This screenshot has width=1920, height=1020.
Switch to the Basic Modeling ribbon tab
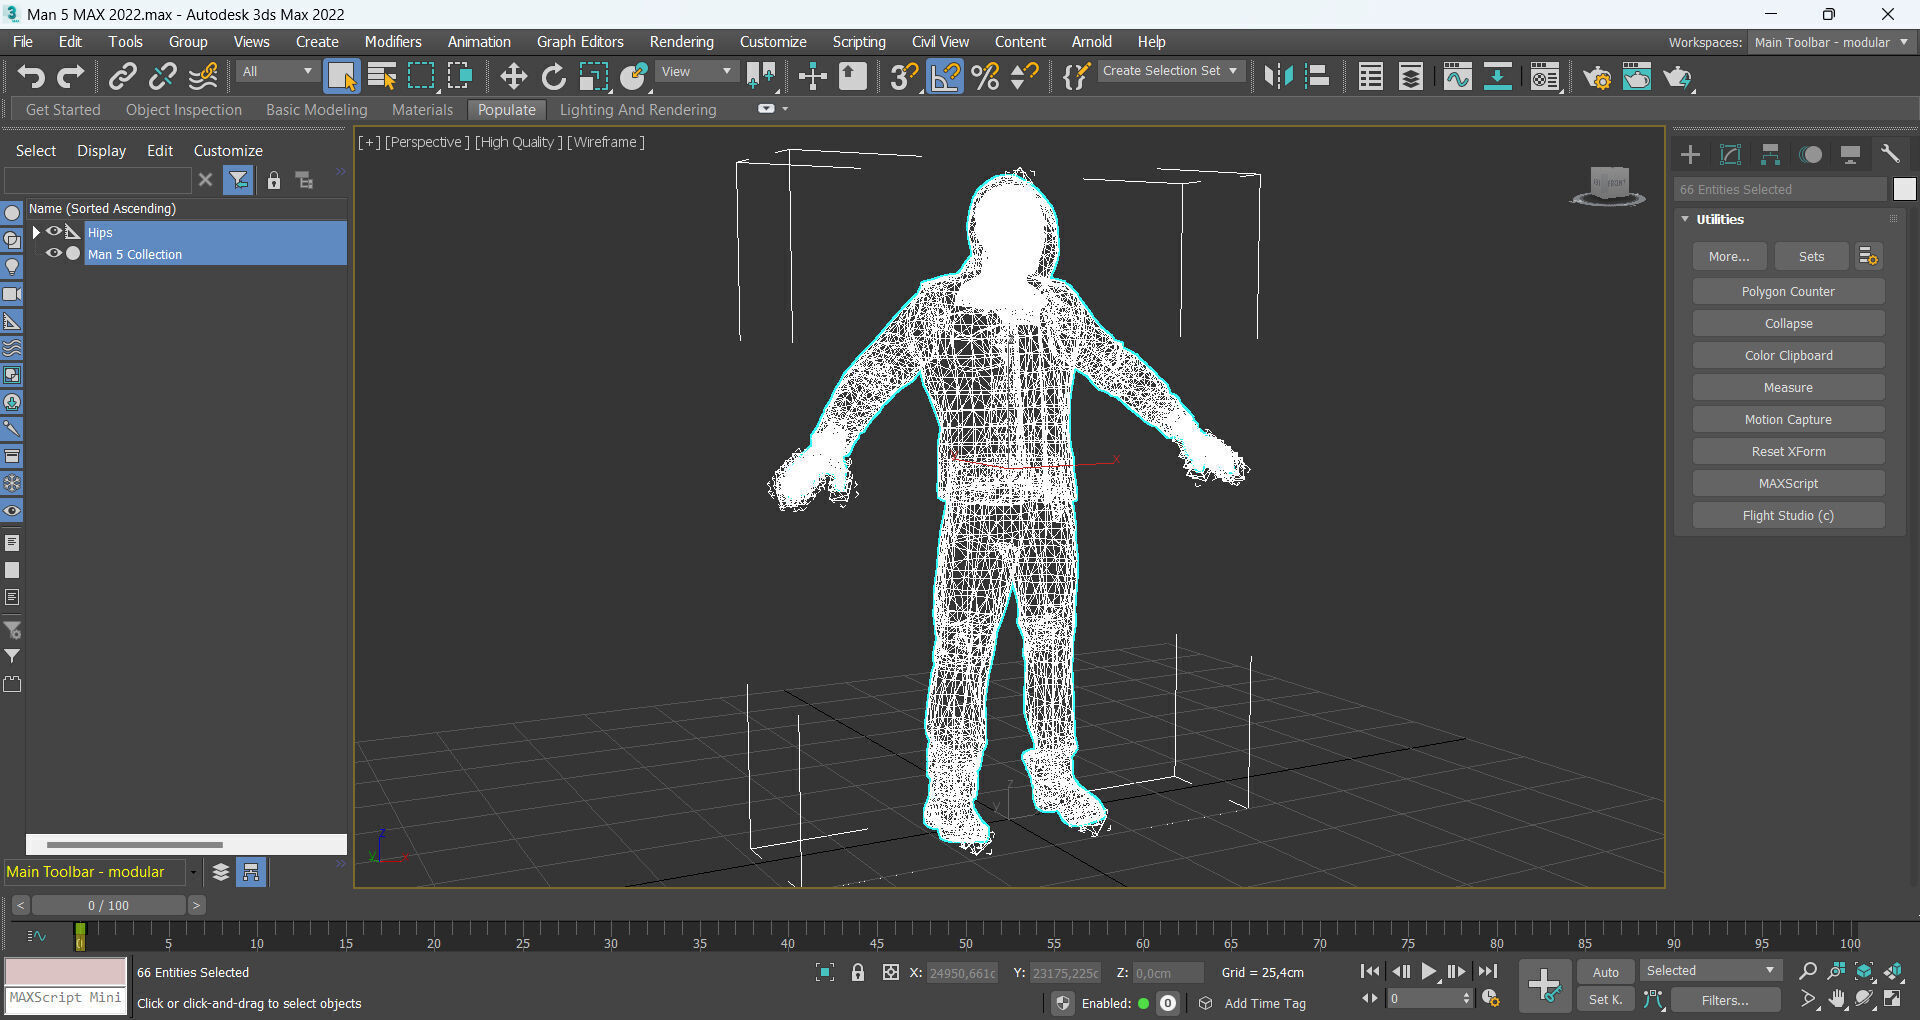point(317,110)
